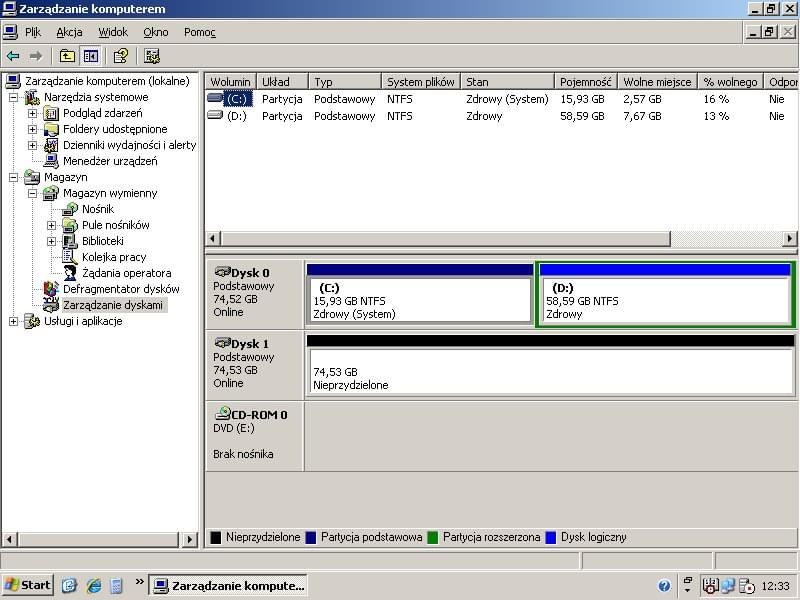
Task: Select the (C:) volume row in list
Action: (236, 99)
